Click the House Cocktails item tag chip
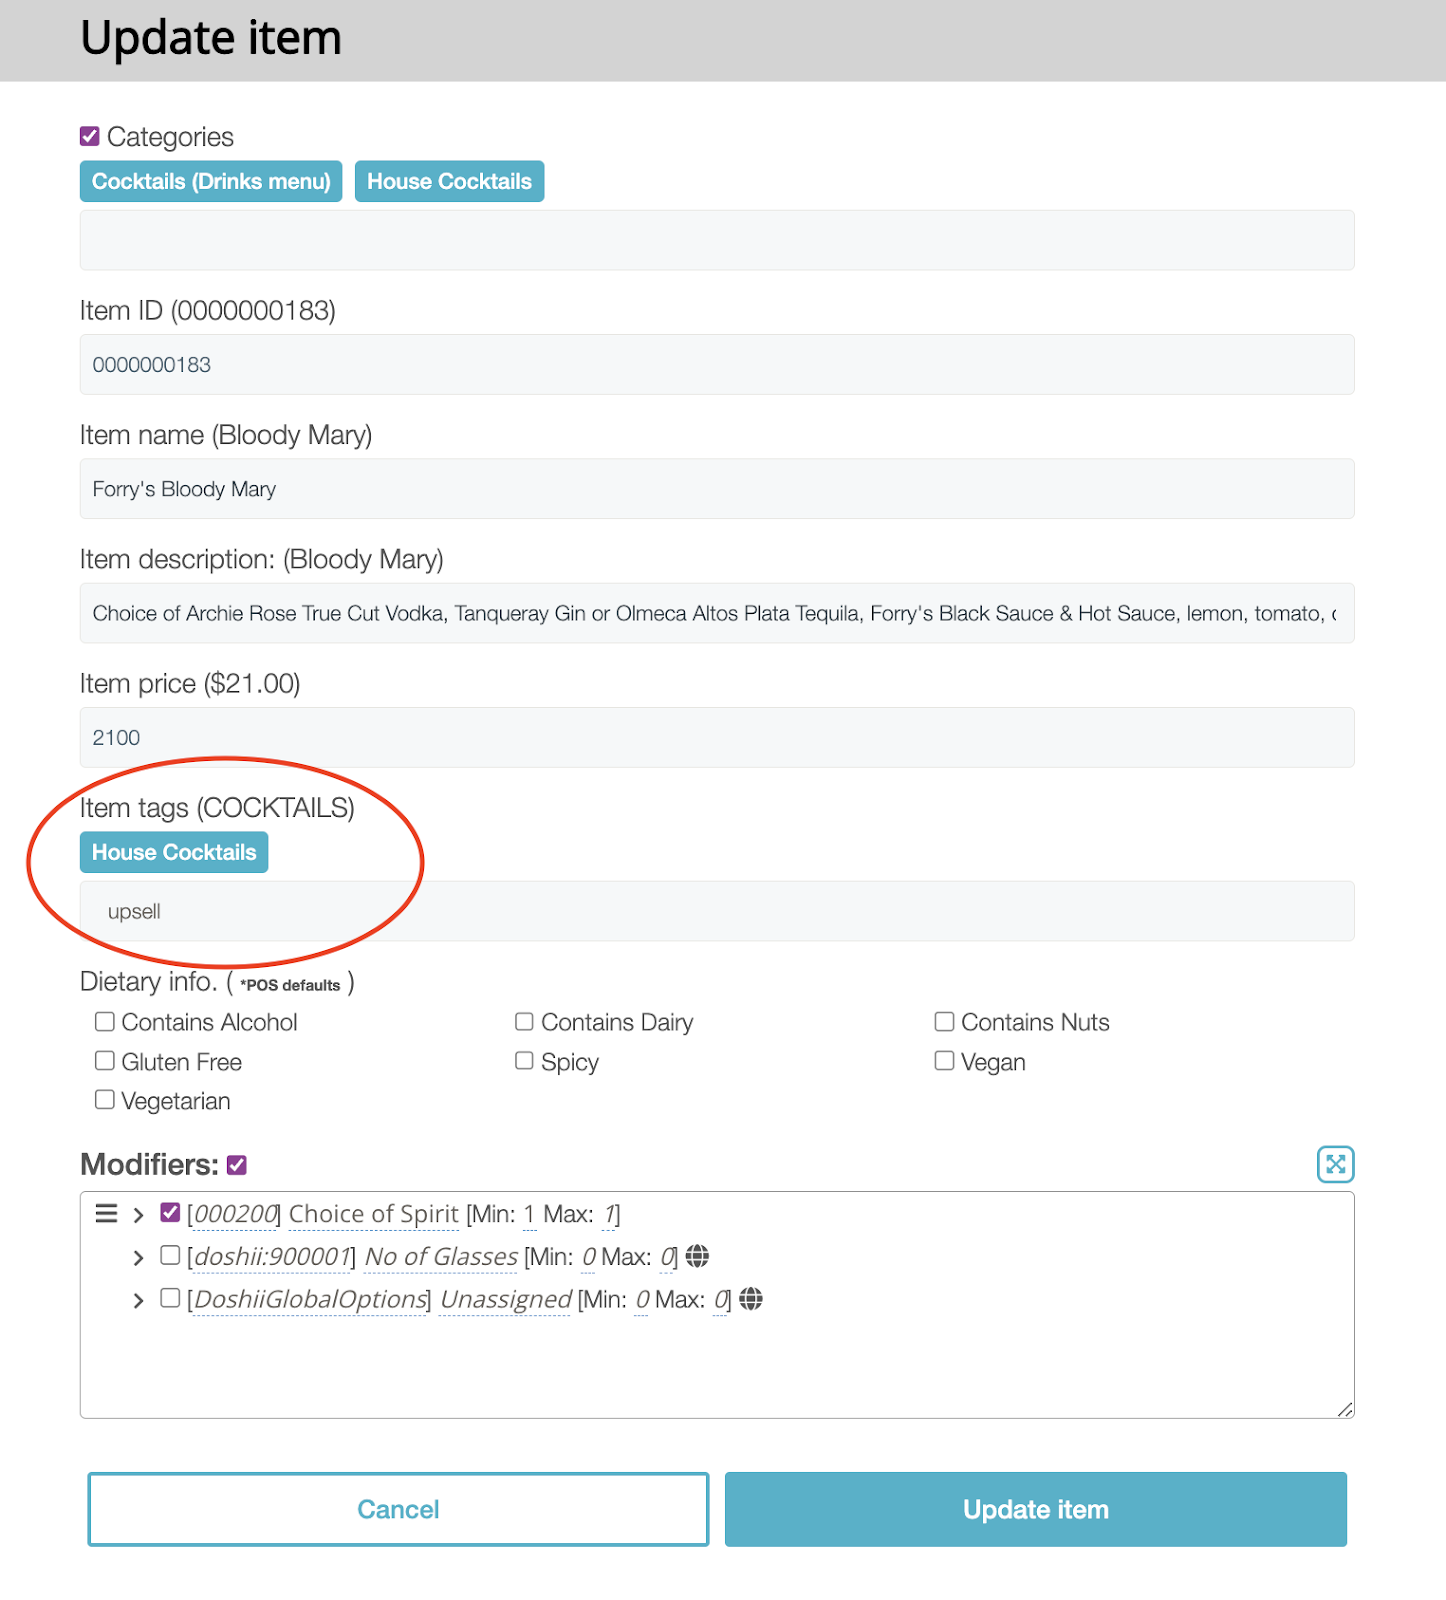 174,852
